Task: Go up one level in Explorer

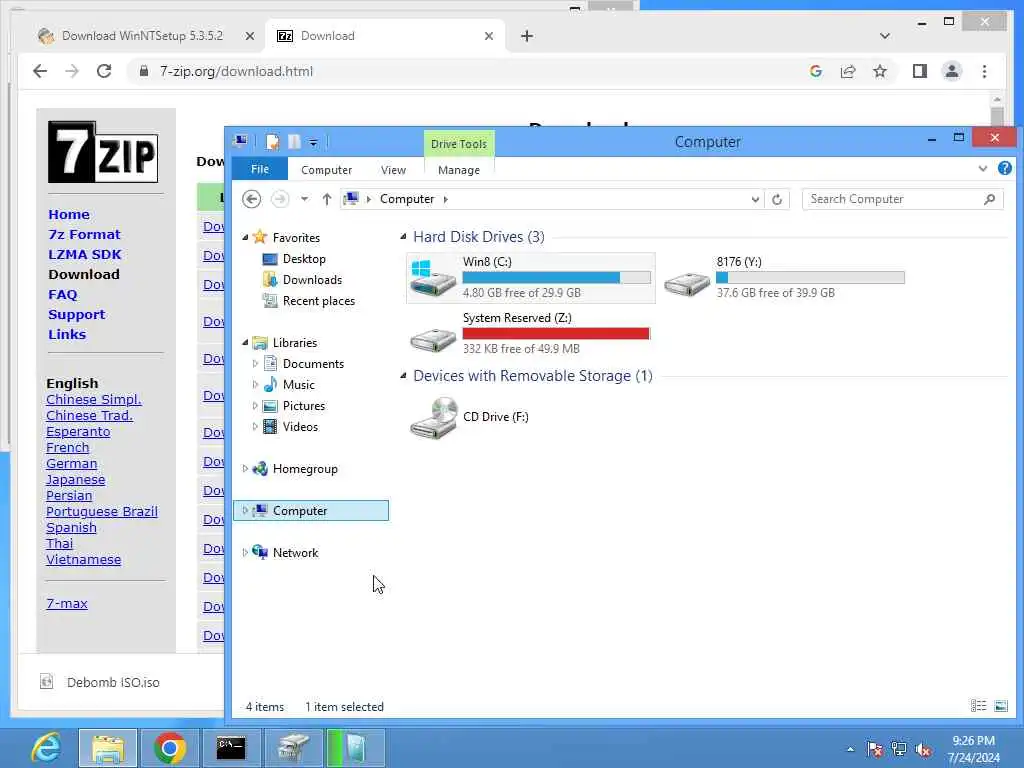Action: [327, 199]
